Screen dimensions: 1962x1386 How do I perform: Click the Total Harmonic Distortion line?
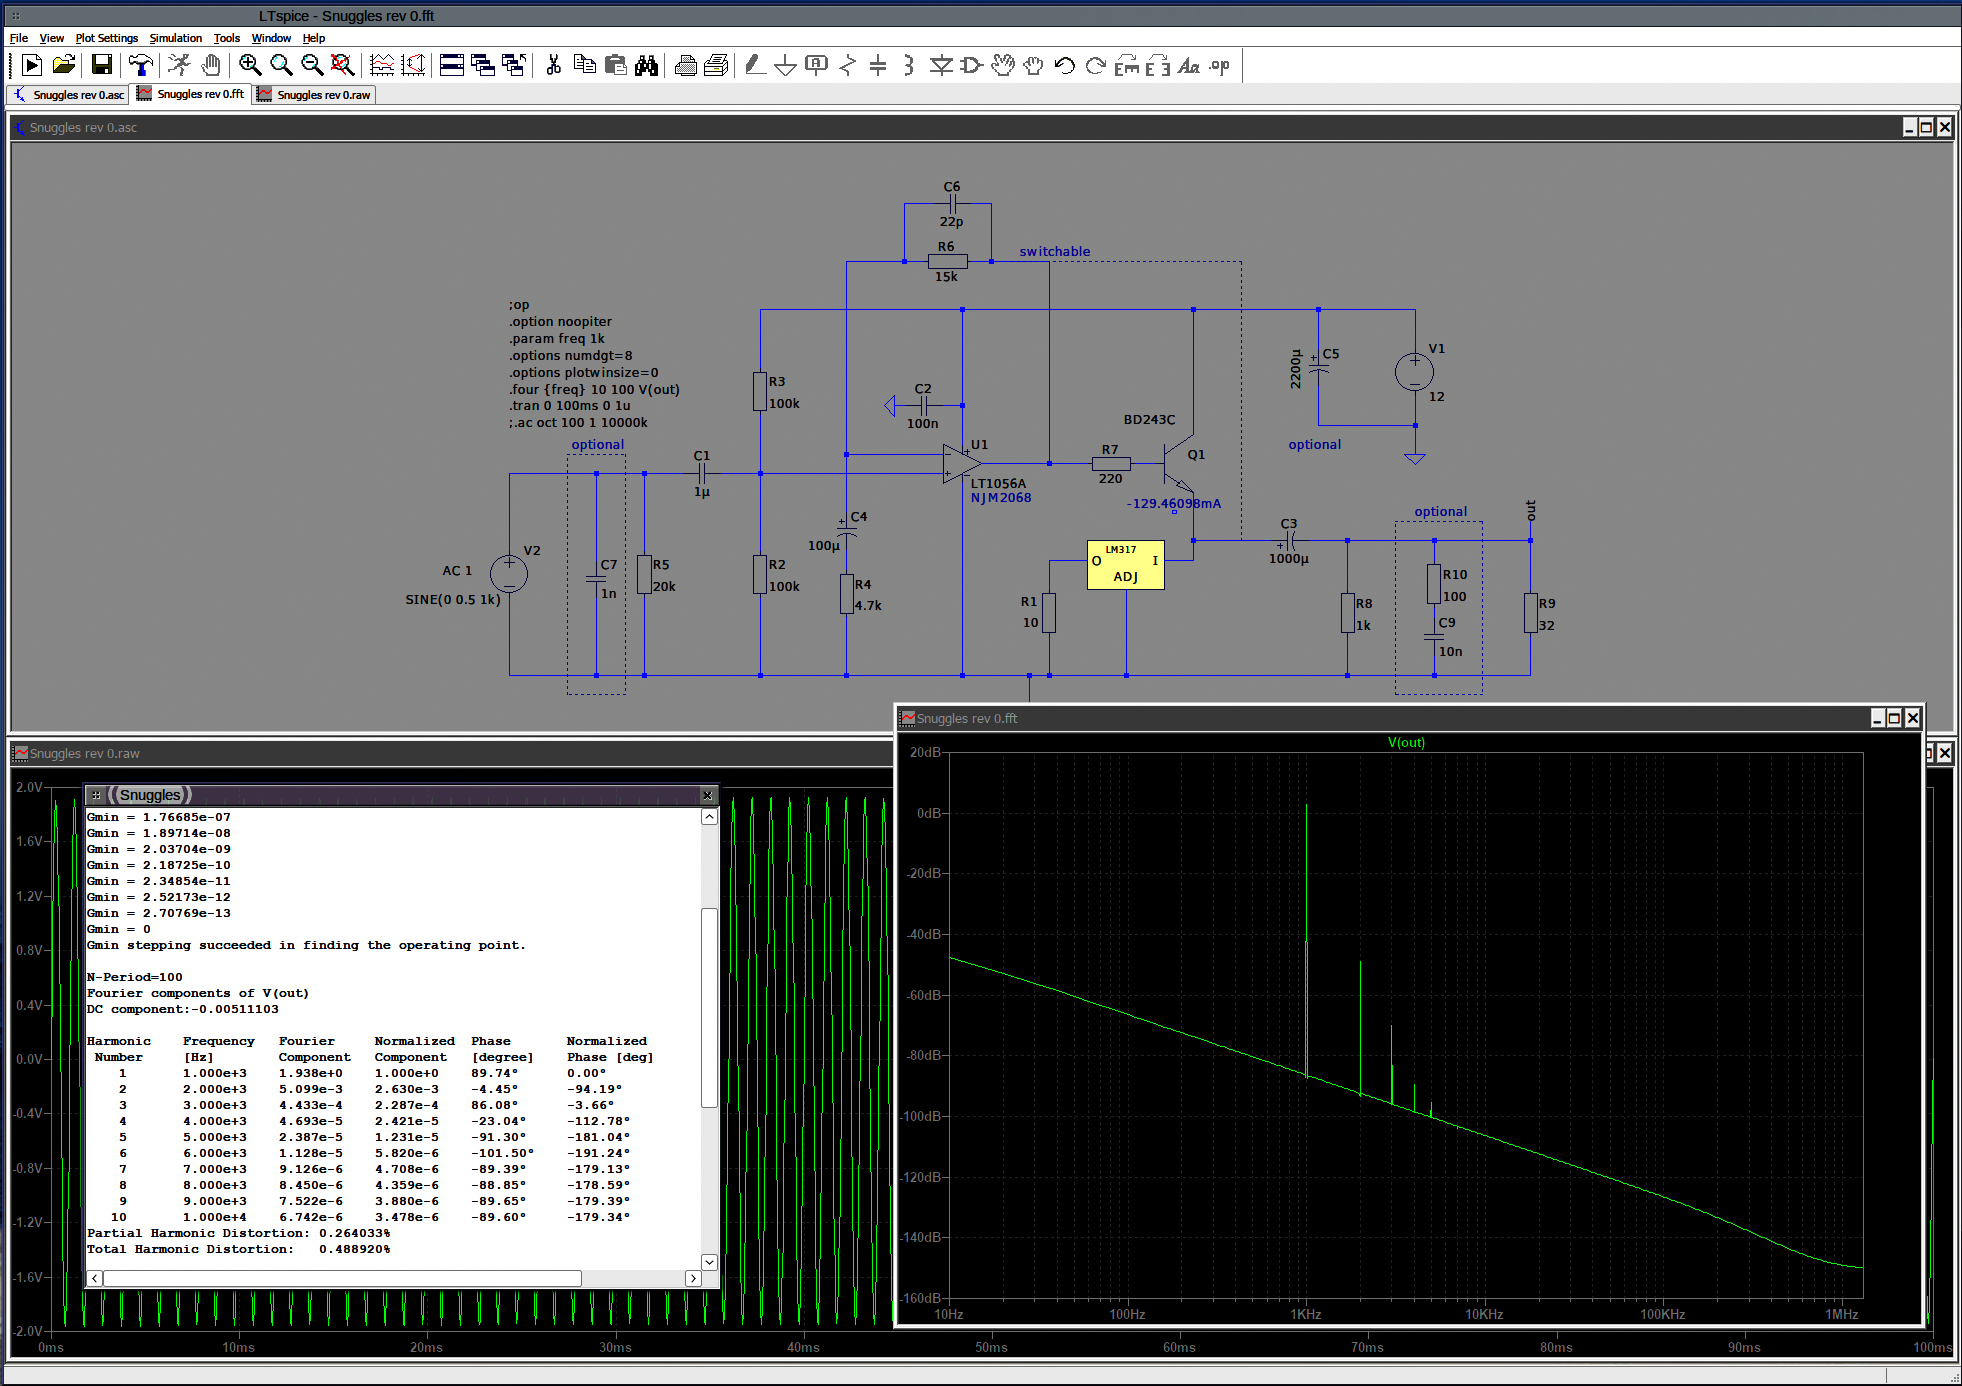tap(239, 1249)
